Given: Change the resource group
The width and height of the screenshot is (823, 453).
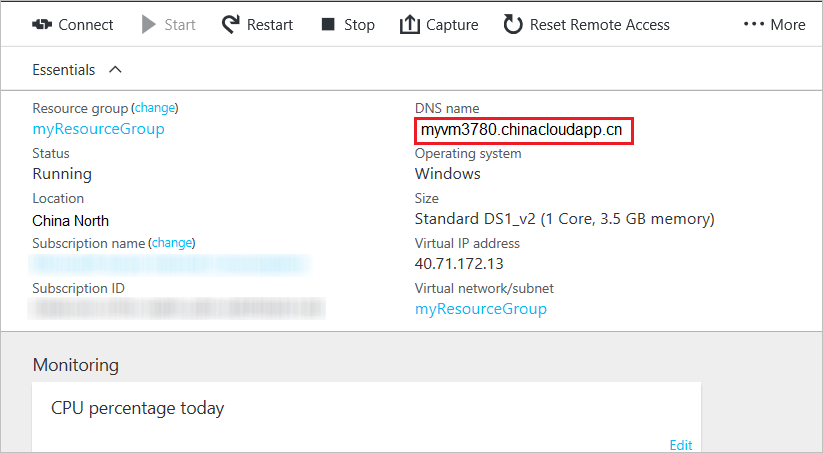Looking at the screenshot, I should point(156,107).
